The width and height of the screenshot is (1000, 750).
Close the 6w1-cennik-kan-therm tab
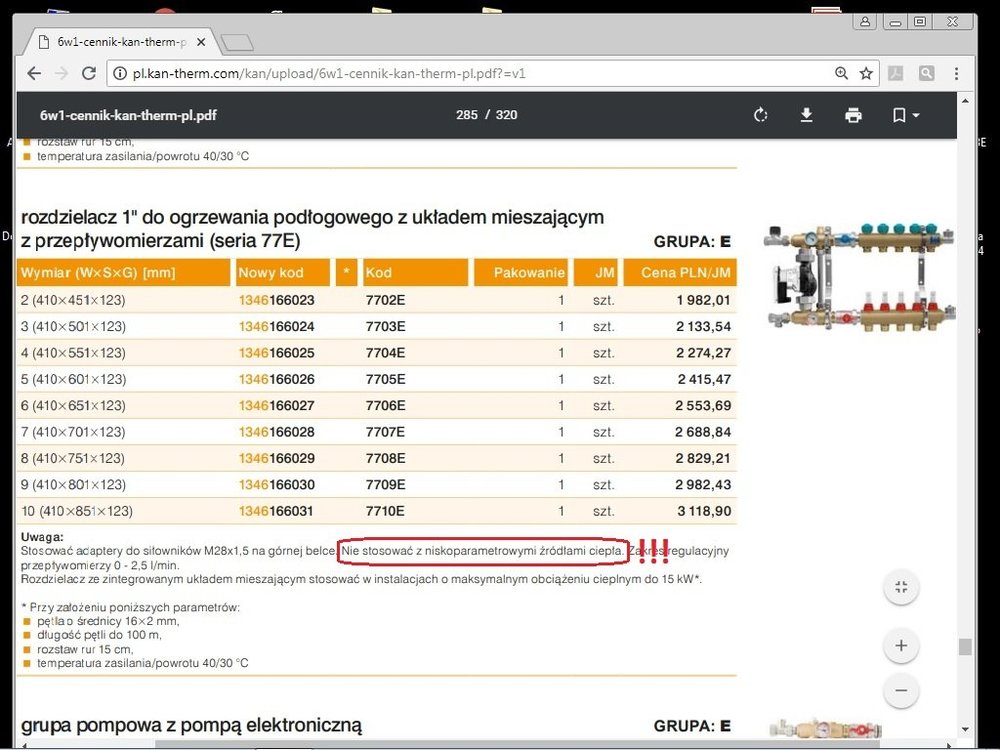pyautogui.click(x=201, y=43)
